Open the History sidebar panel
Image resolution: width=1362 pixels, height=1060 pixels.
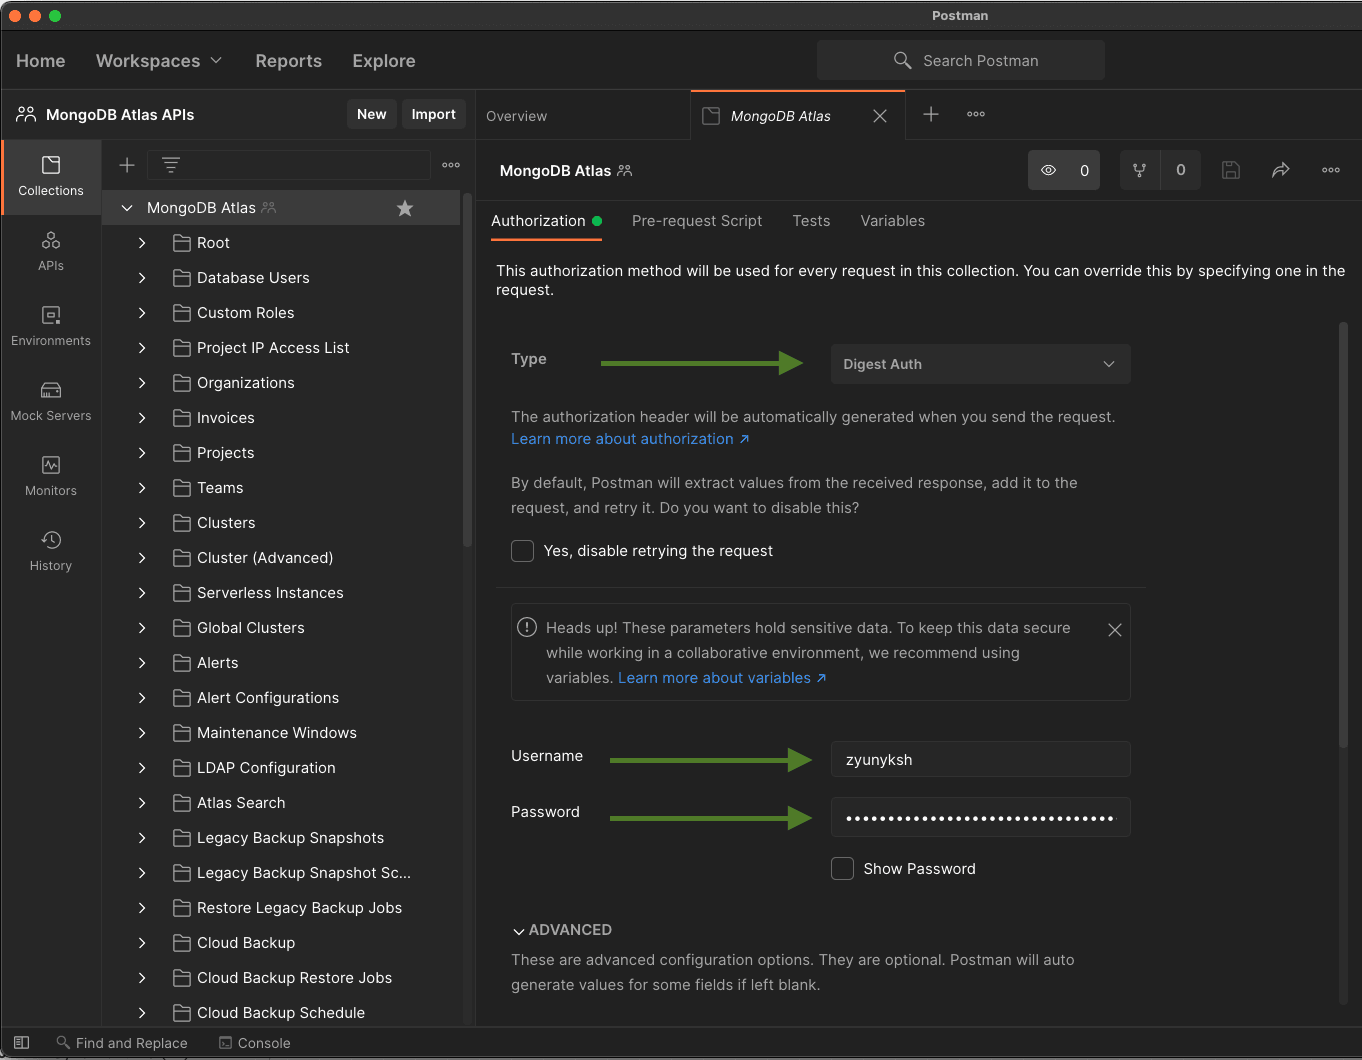51,551
